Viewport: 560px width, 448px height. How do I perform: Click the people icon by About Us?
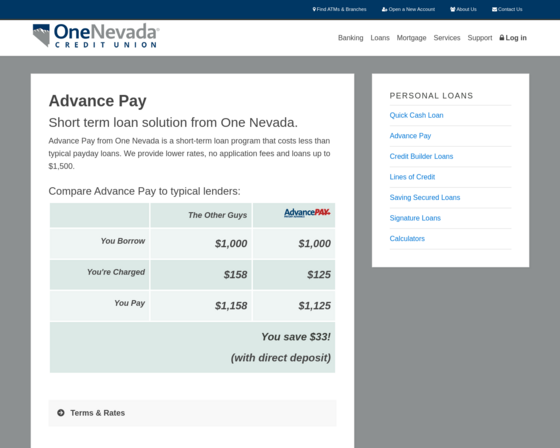point(452,9)
